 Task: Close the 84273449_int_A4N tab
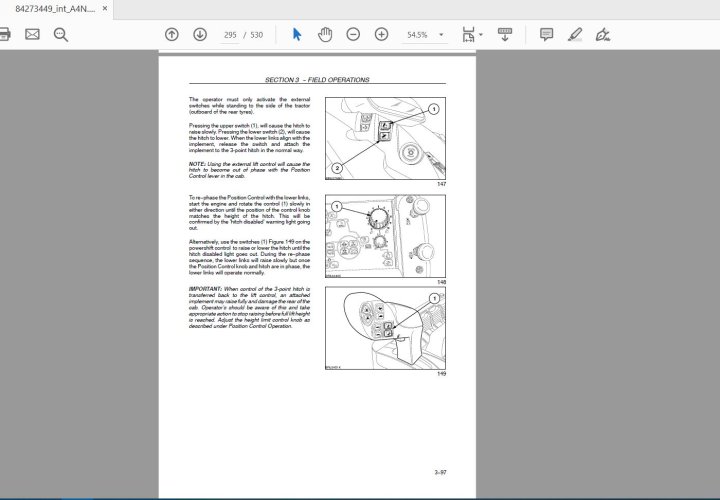[x=105, y=9]
